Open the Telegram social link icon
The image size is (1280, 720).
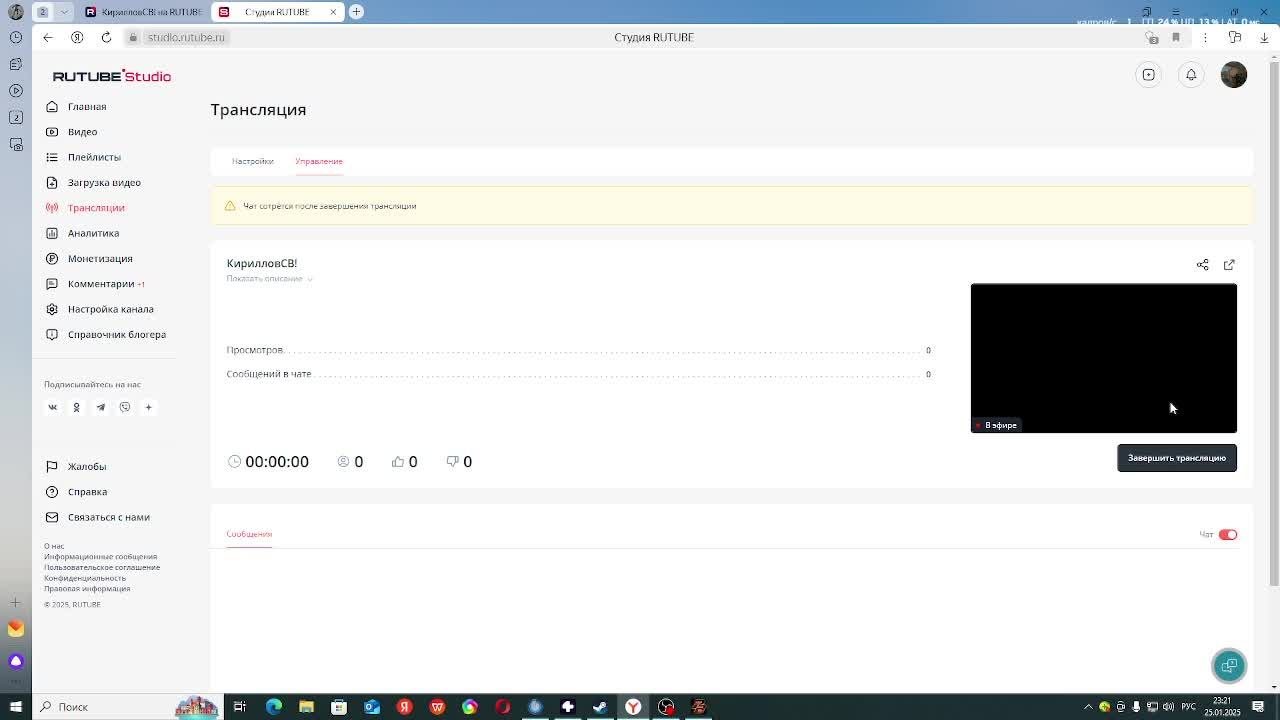[x=100, y=407]
